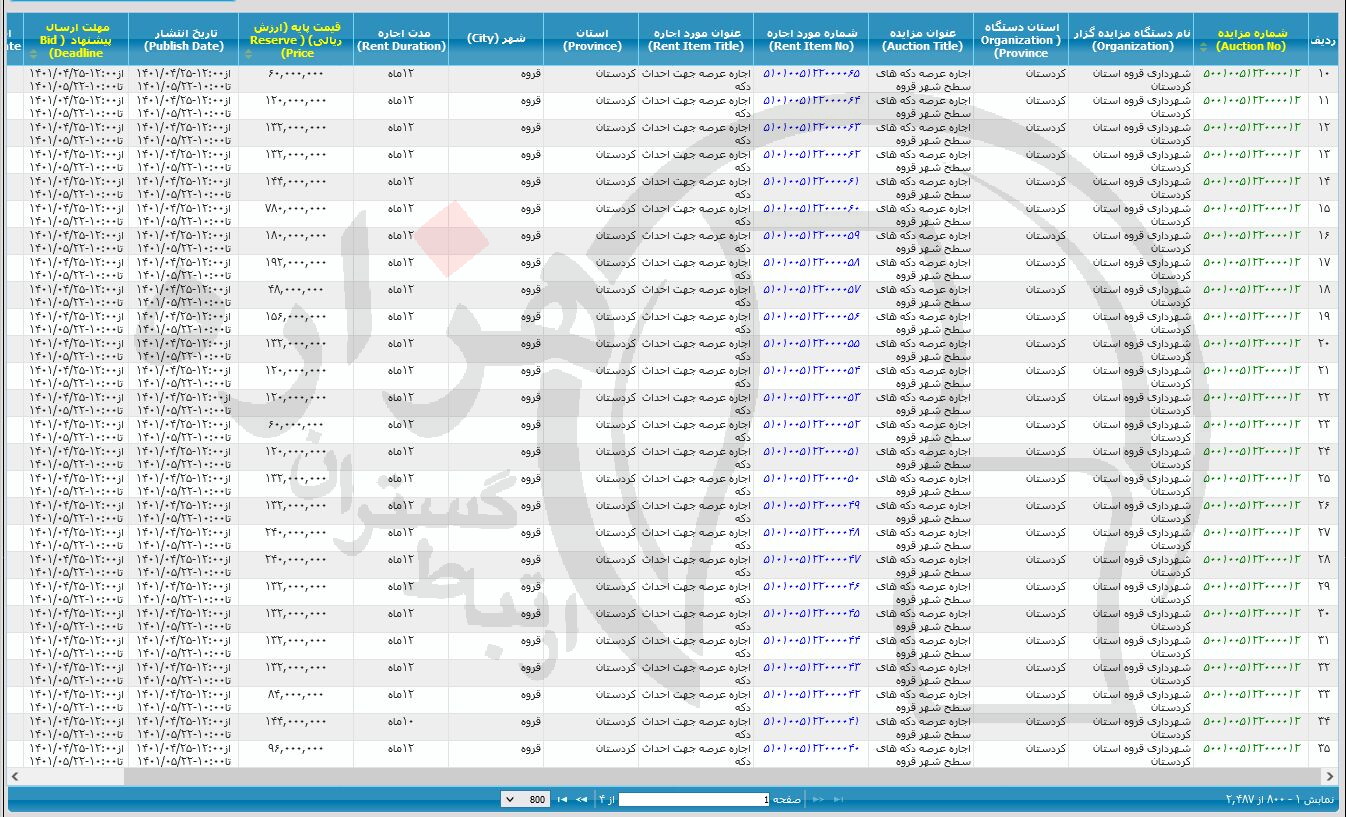Image resolution: width=1346 pixels, height=817 pixels.
Task: Open rent item link ending in ۶۳
Action: click(x=811, y=127)
